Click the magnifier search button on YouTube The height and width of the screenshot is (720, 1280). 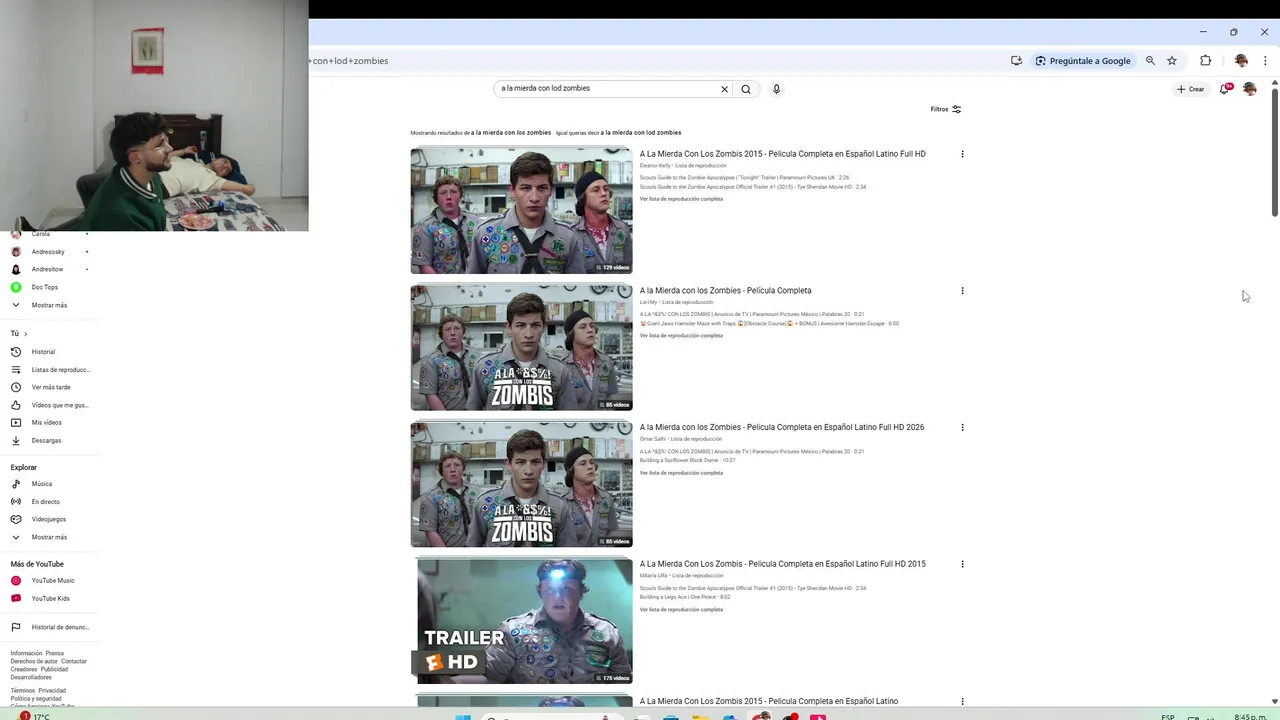coord(746,89)
